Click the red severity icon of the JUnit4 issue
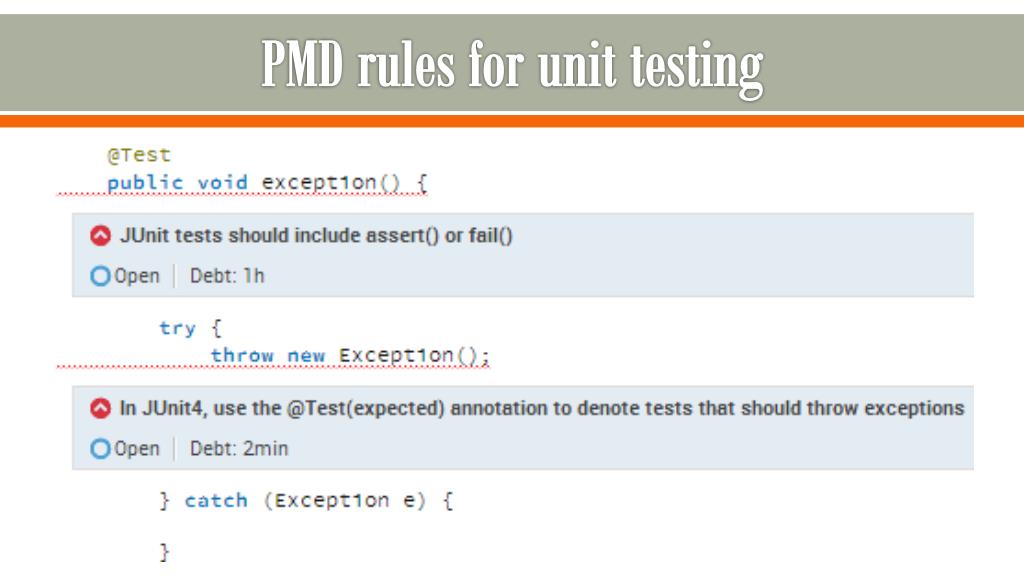The height and width of the screenshot is (576, 1024). 100,409
